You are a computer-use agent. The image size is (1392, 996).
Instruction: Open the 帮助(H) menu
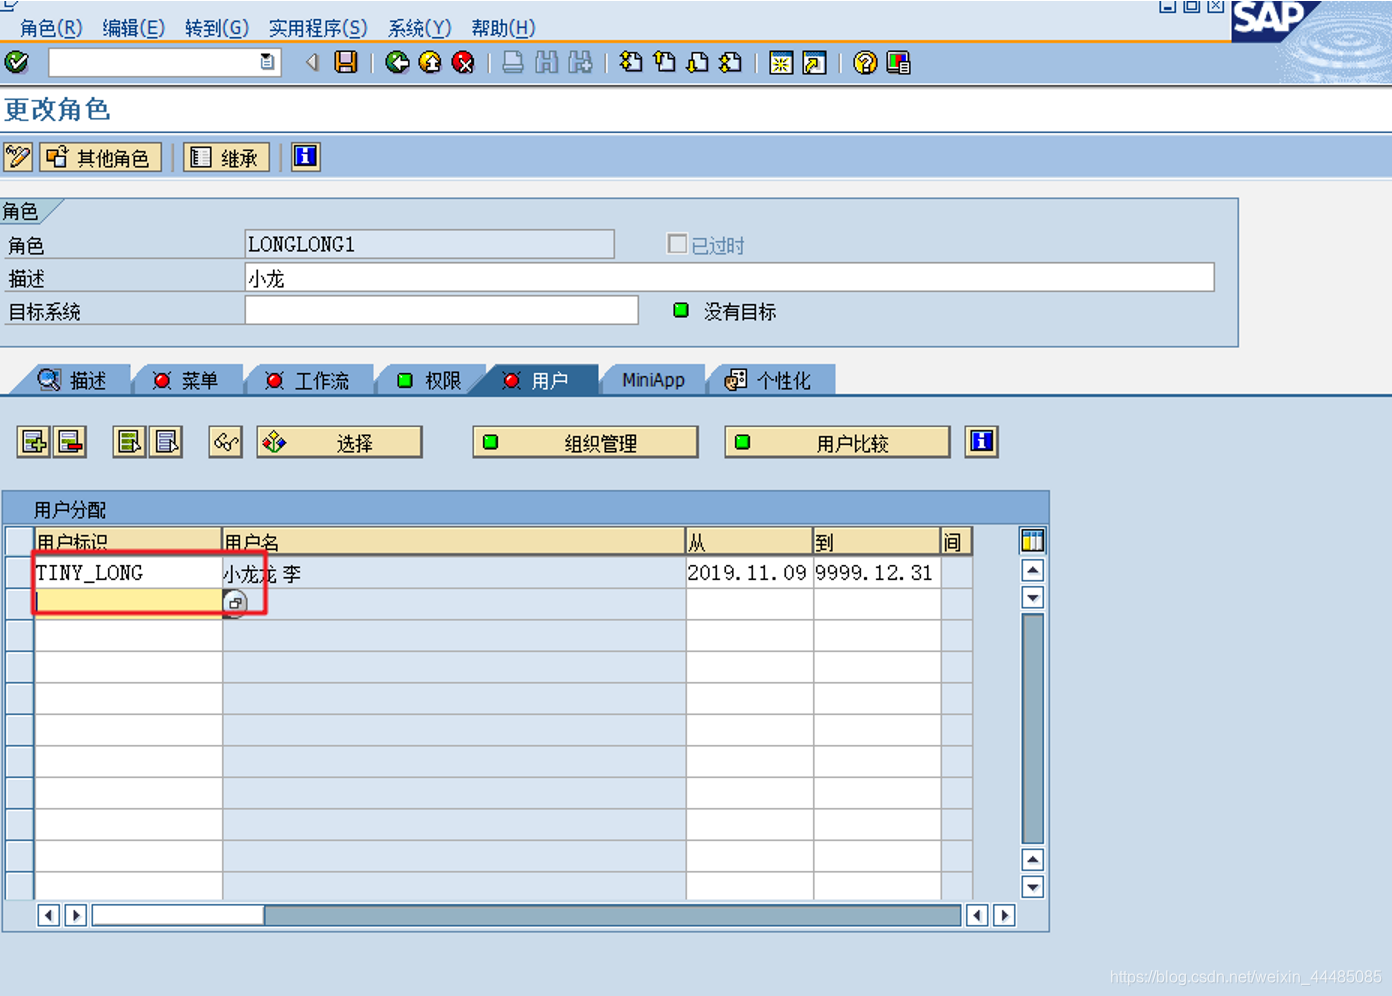click(x=503, y=28)
